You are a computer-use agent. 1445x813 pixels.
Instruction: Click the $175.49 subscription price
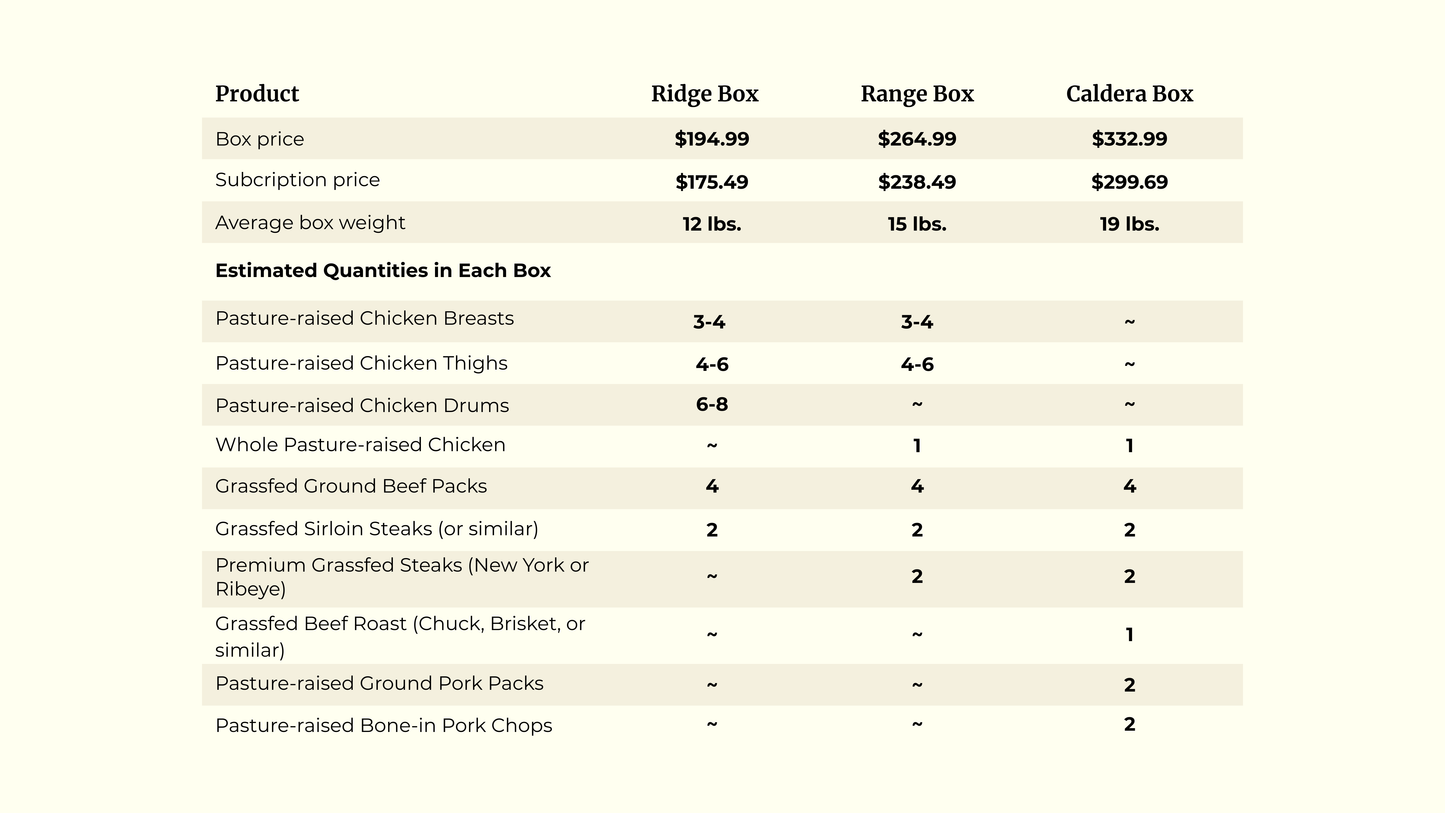(711, 182)
